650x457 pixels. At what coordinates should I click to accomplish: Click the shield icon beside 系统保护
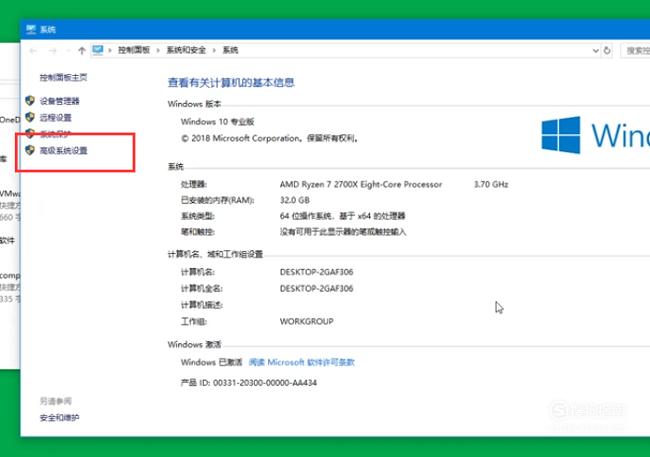[30, 134]
